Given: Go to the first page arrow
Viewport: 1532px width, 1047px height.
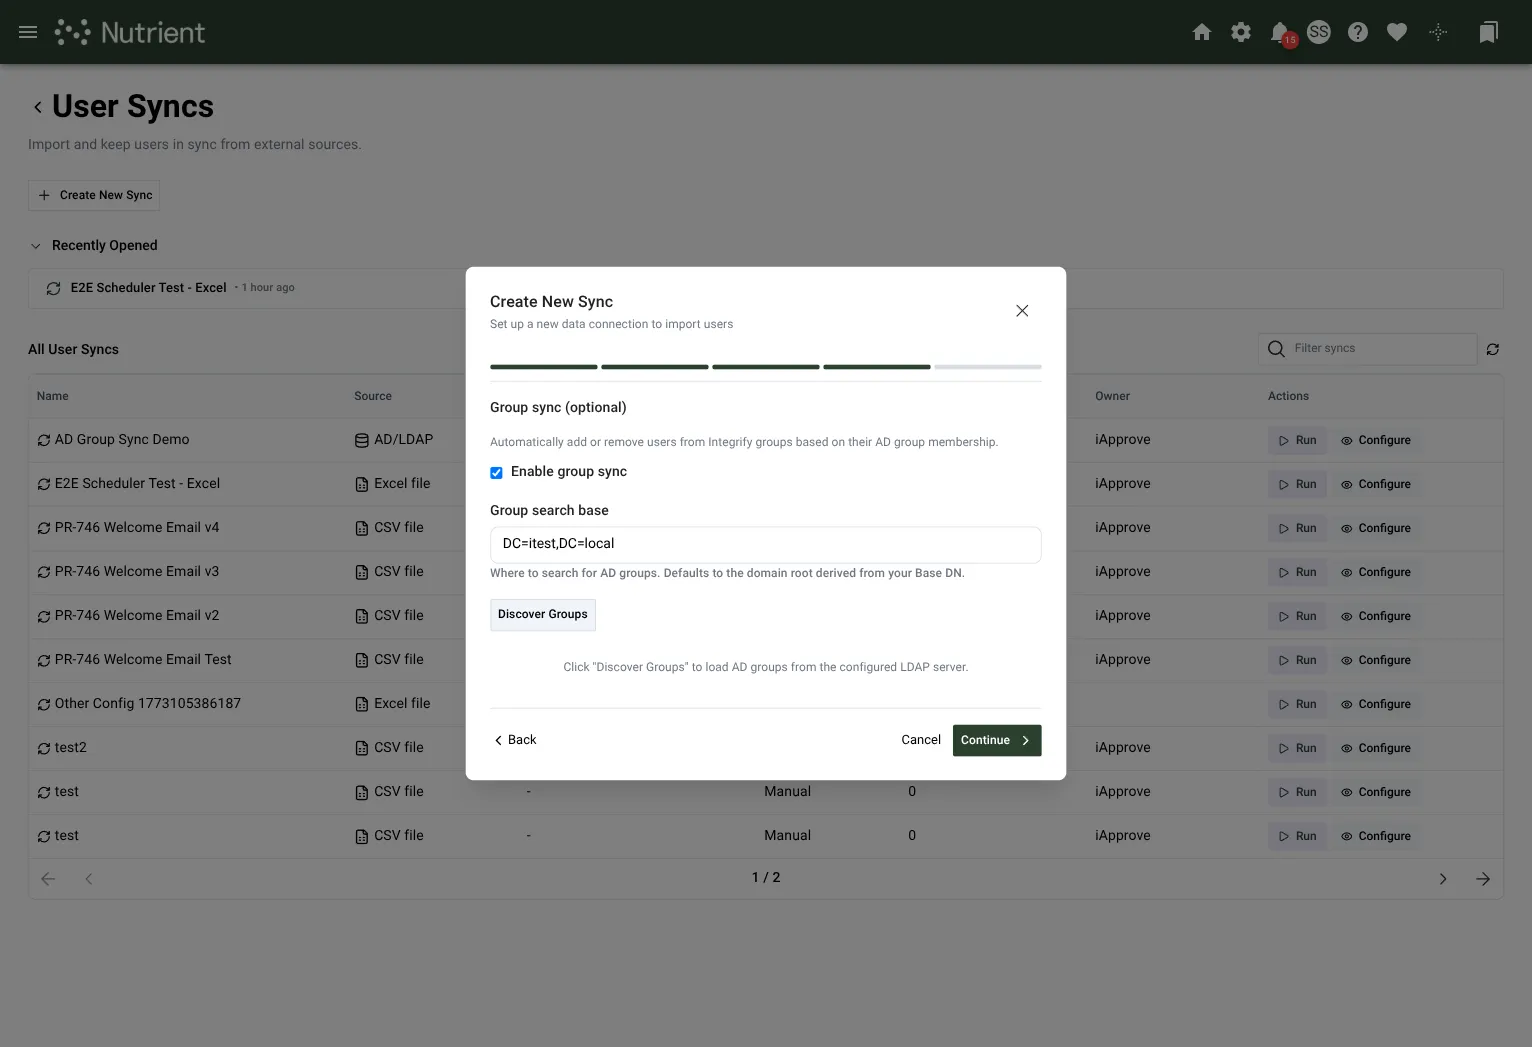Looking at the screenshot, I should 48,879.
